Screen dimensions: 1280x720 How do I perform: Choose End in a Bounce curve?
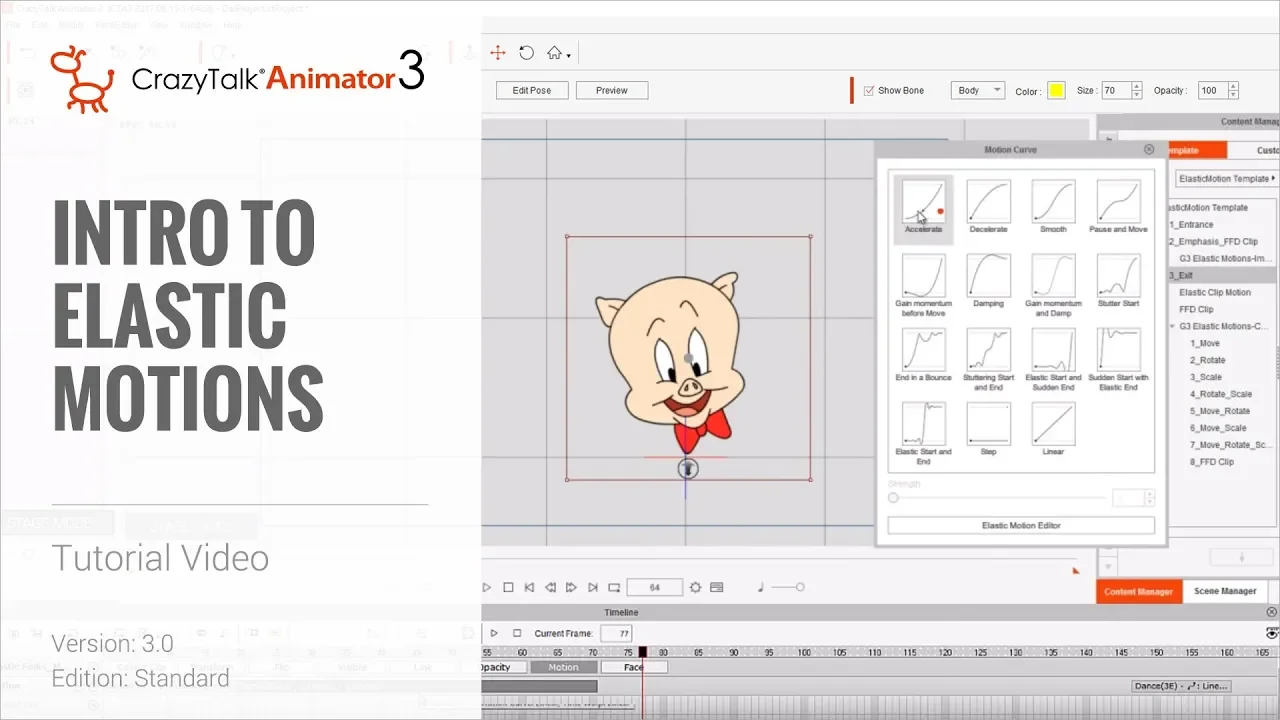pos(923,355)
